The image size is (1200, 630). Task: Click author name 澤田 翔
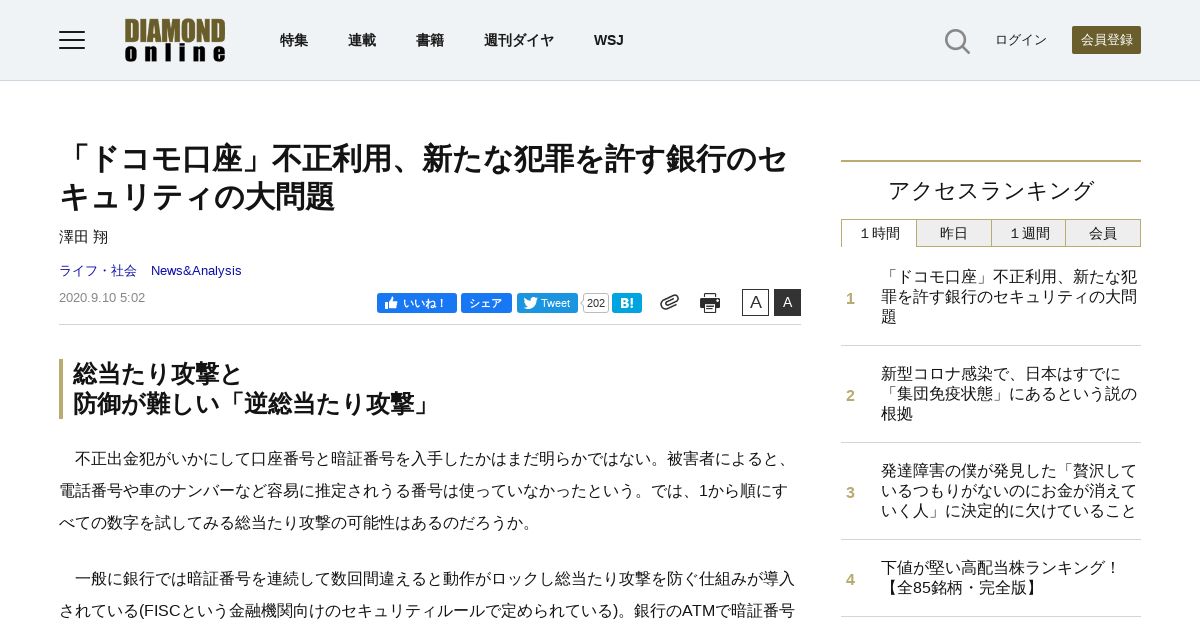[x=84, y=237]
